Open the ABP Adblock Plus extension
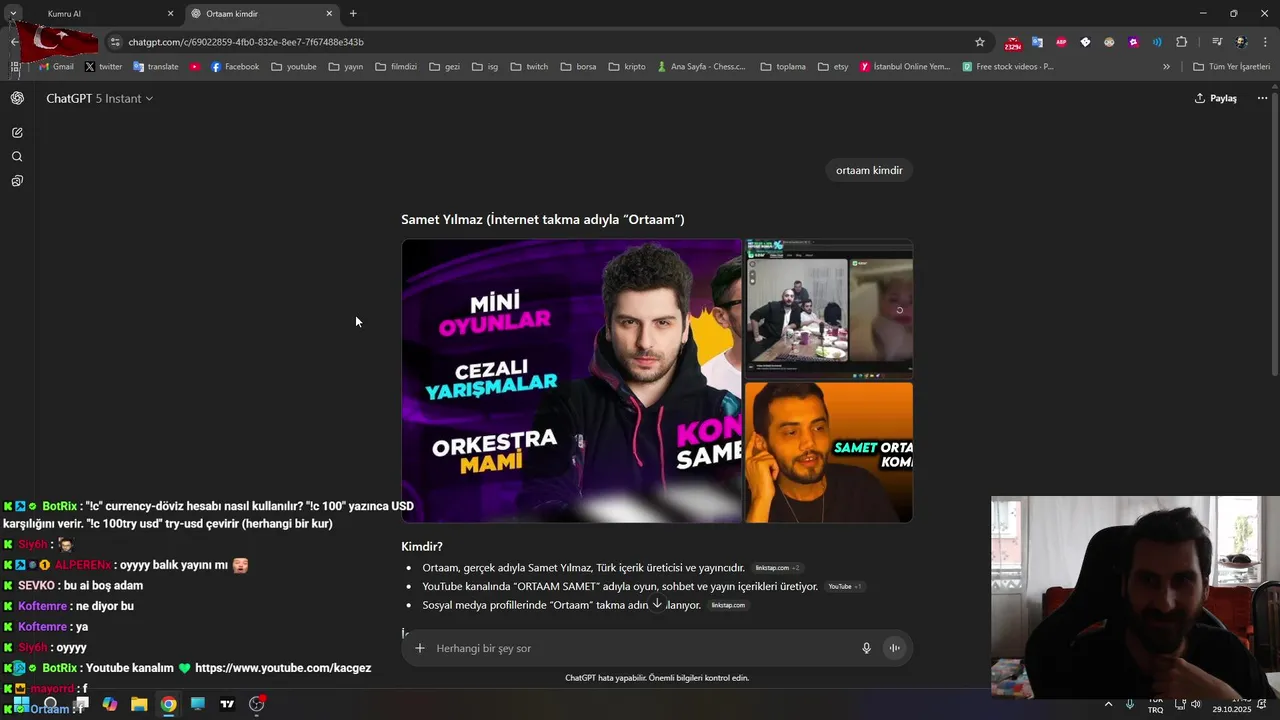 [1061, 42]
